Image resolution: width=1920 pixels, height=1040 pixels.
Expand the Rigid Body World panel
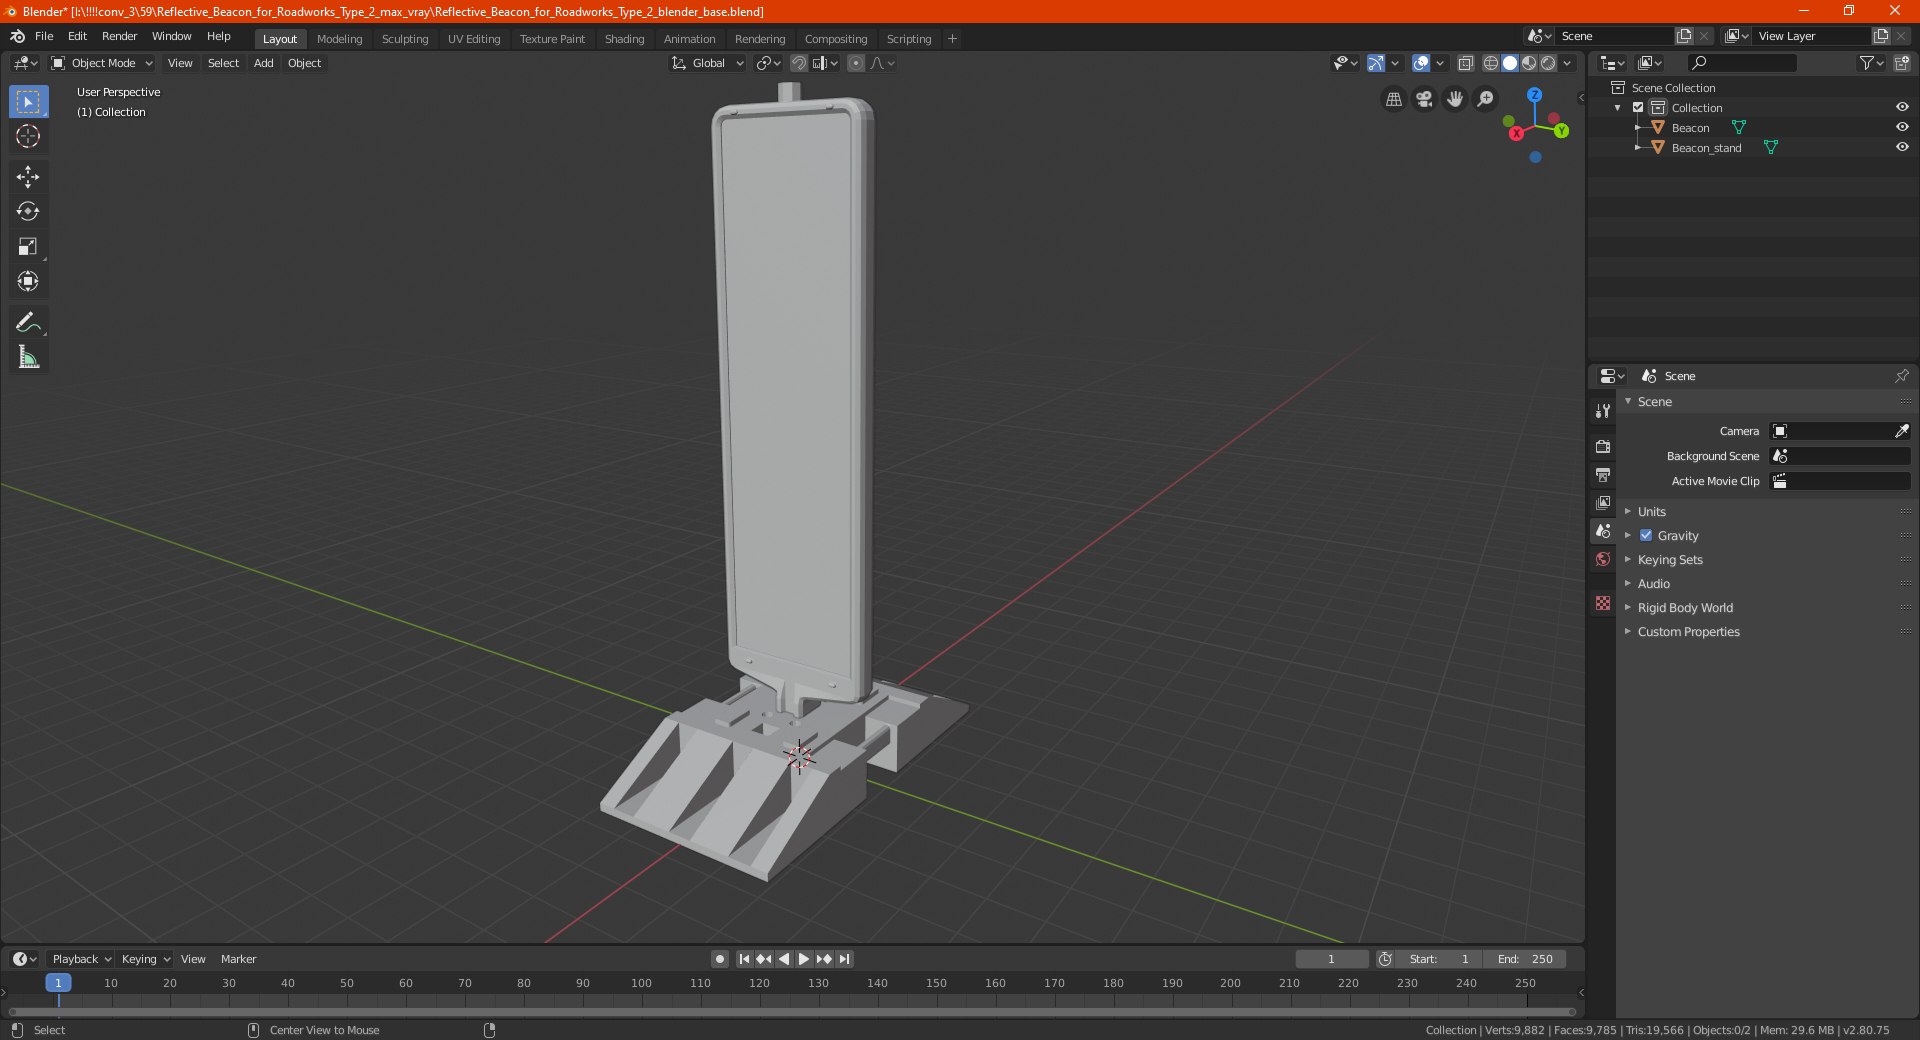tap(1685, 607)
